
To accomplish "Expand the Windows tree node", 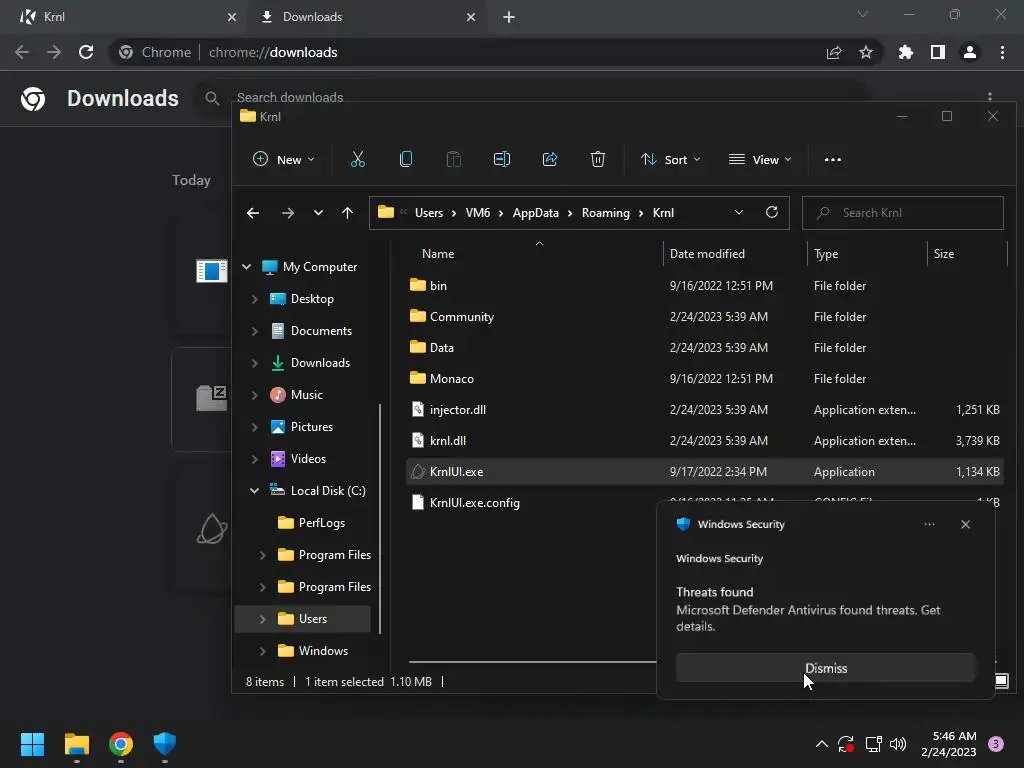I will tap(262, 650).
